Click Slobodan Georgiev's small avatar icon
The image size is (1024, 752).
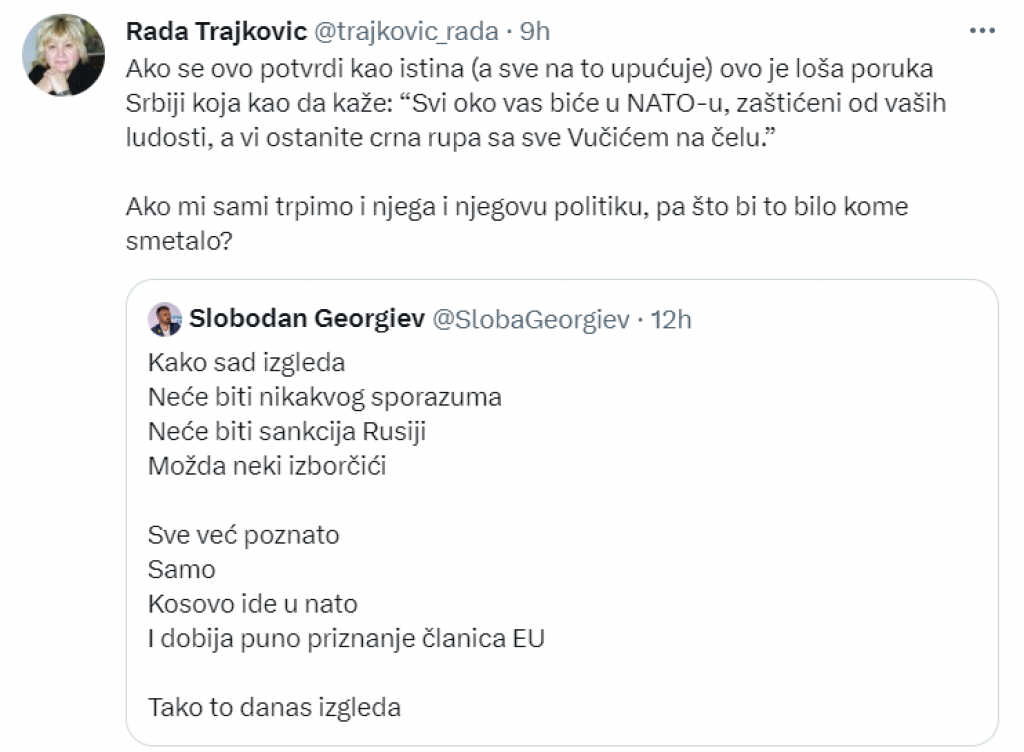pyautogui.click(x=165, y=319)
